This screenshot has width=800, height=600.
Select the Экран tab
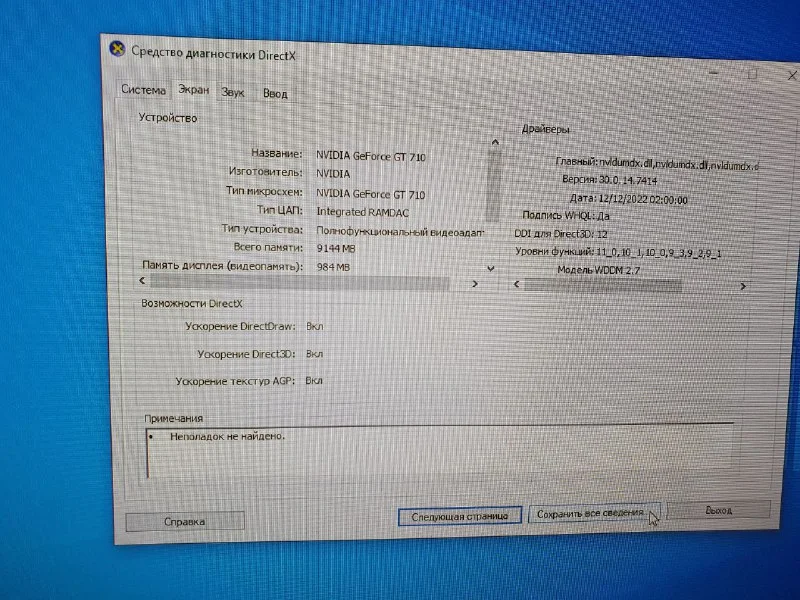point(193,90)
